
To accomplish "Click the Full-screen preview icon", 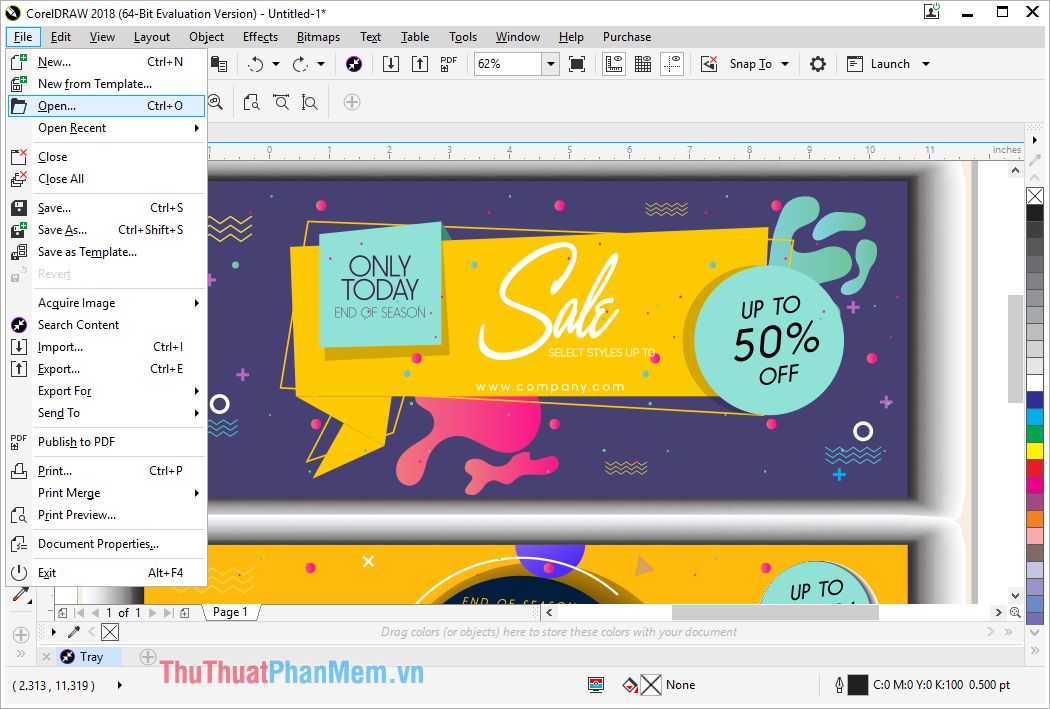I will (x=577, y=64).
